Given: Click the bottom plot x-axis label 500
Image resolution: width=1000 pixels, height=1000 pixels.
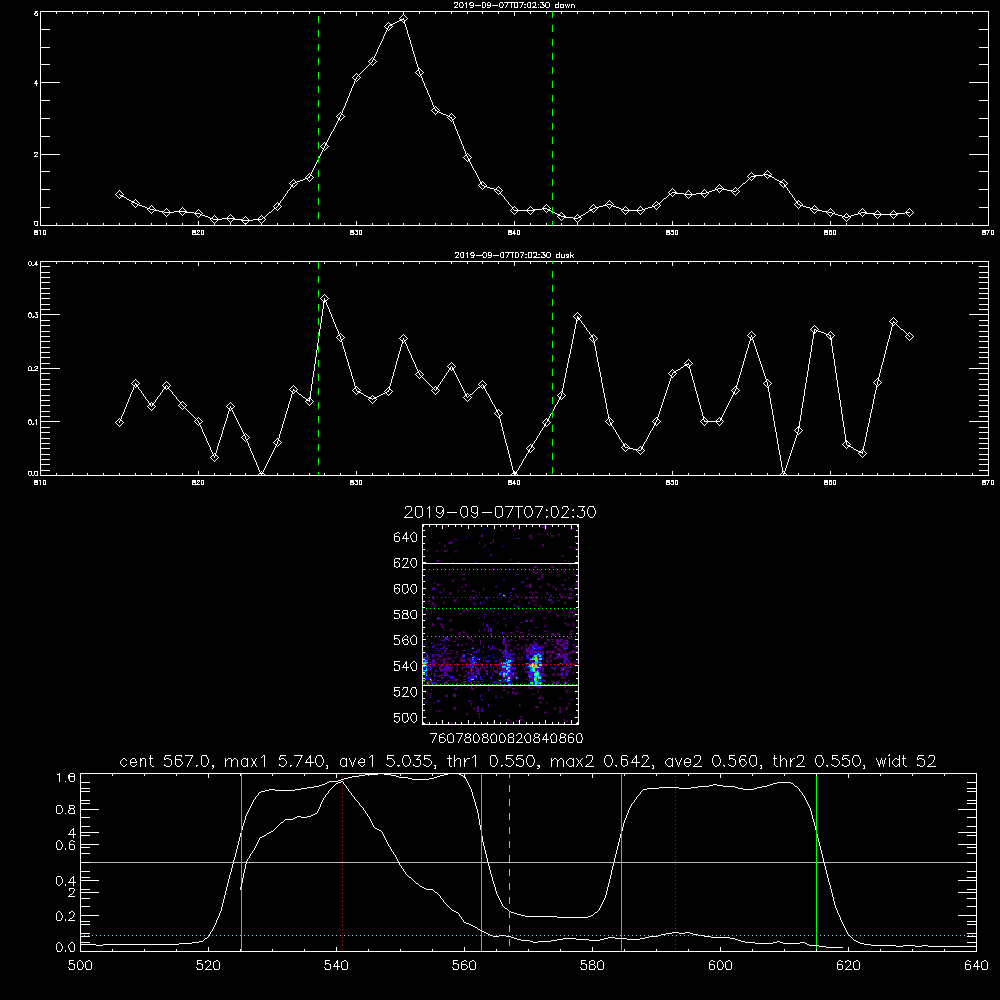Looking at the screenshot, I should click(x=80, y=966).
